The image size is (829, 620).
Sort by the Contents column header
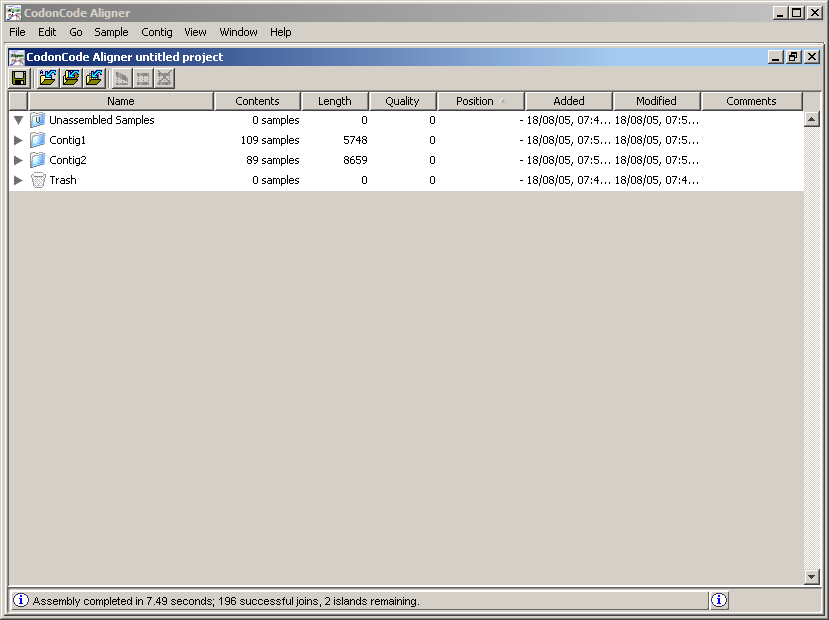point(257,101)
